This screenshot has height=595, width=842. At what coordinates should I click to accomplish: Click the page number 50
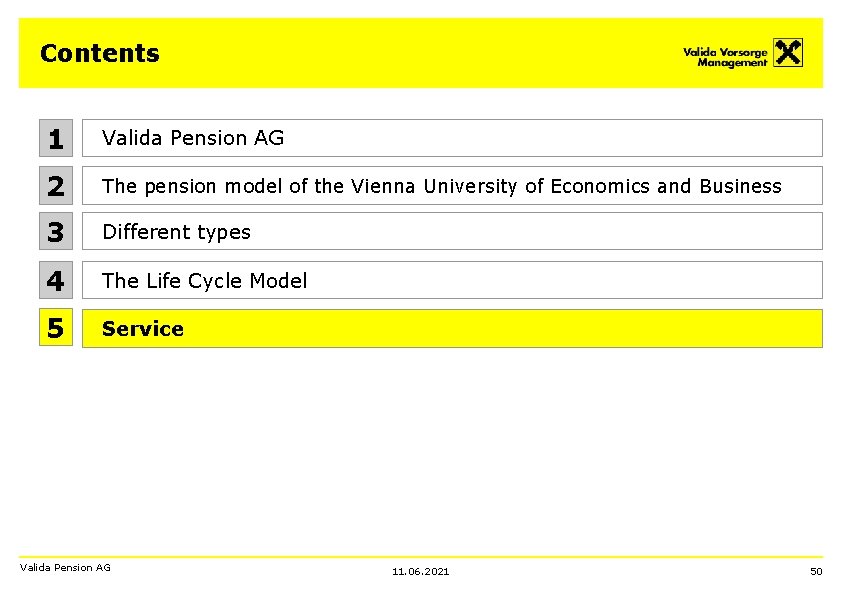tap(816, 571)
